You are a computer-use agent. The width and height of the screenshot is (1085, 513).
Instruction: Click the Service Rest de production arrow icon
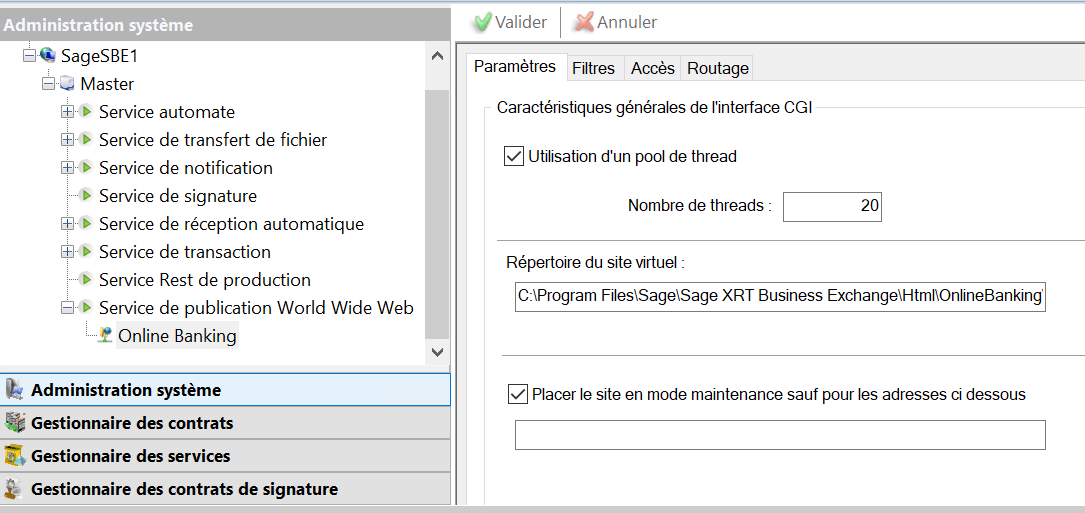(x=86, y=280)
